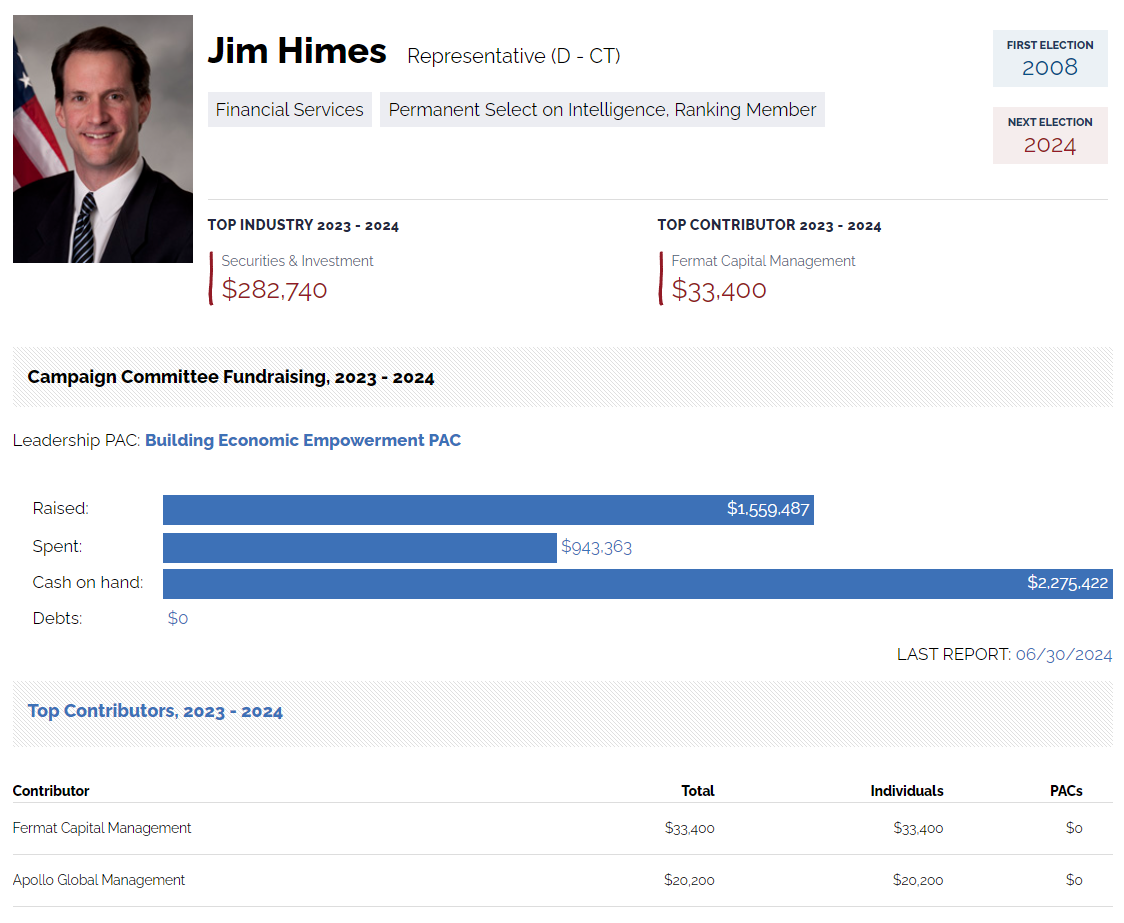Click the Spent $943,363 bar
This screenshot has width=1124, height=923.
[360, 547]
